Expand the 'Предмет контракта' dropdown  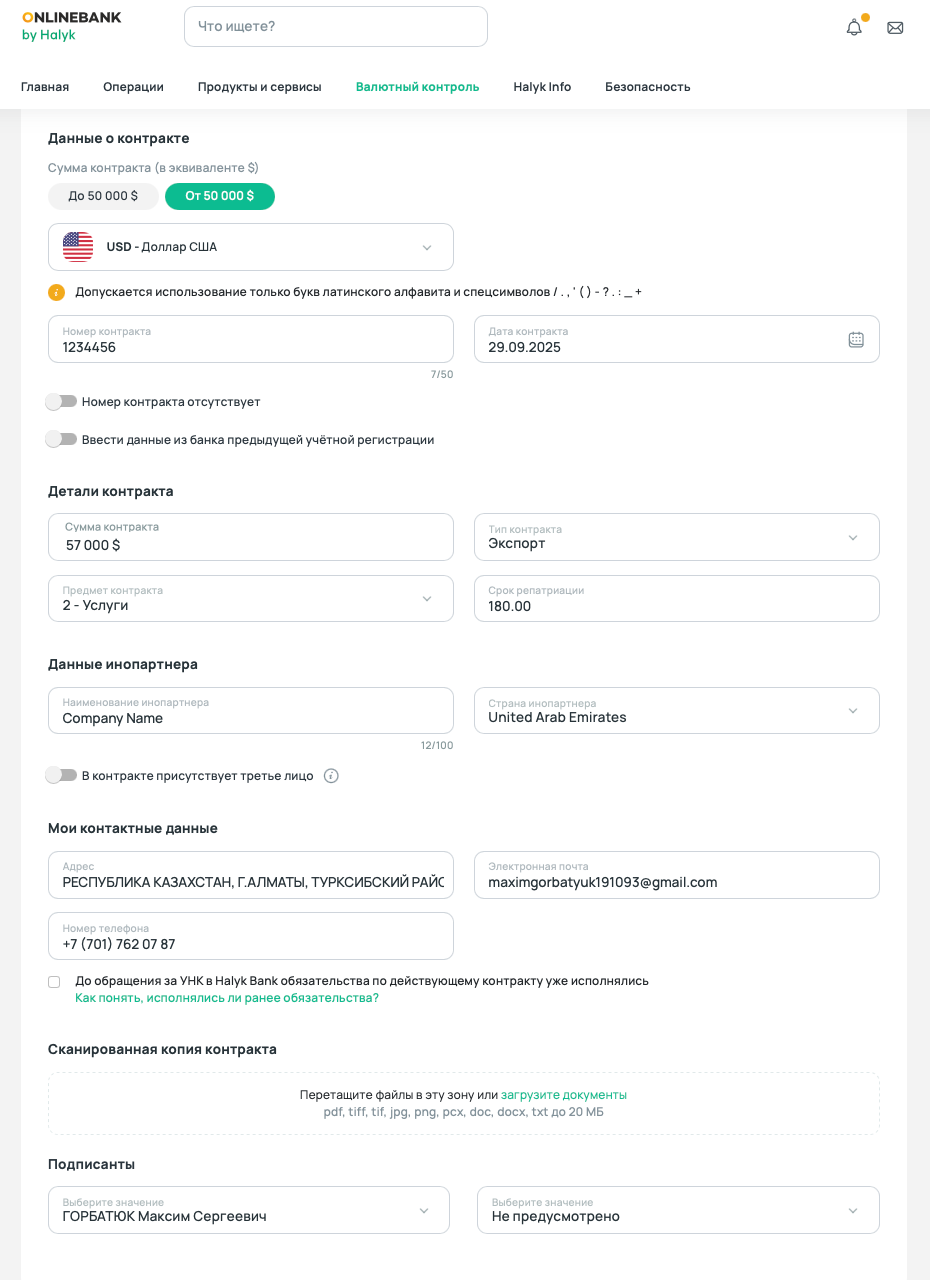pos(426,599)
